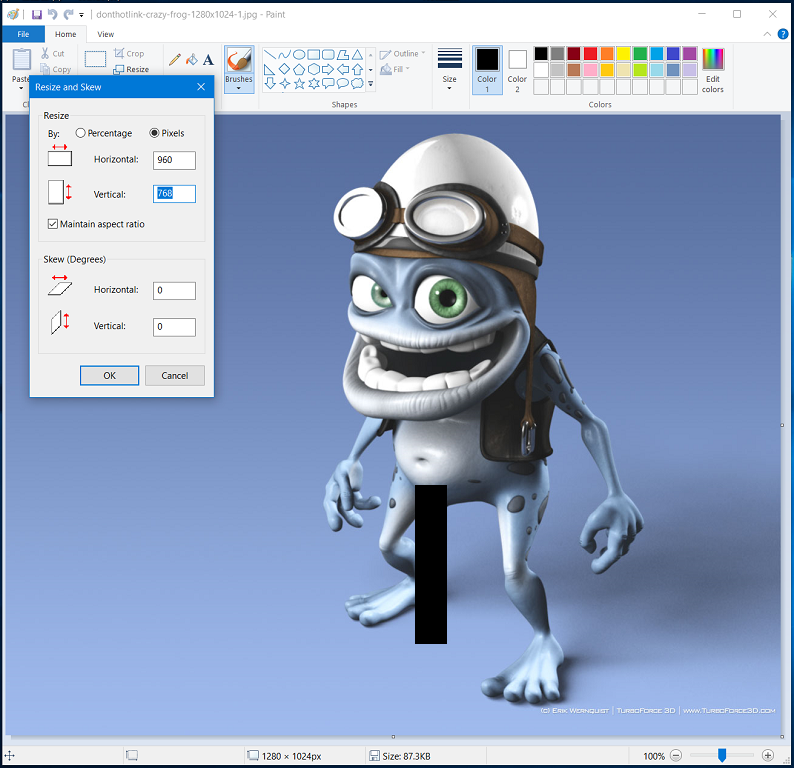Select the Rounded rectangle shape
This screenshot has height=768, width=794.
328,55
